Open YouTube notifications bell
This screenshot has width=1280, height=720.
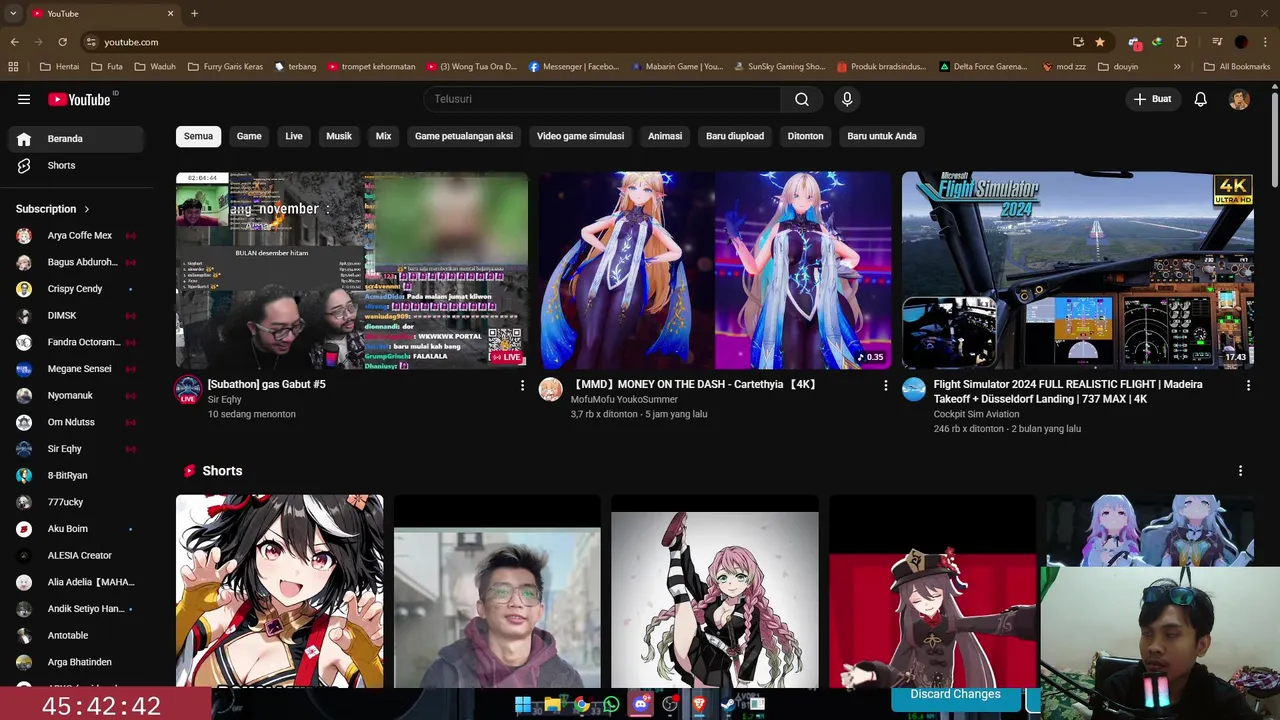tap(1200, 99)
